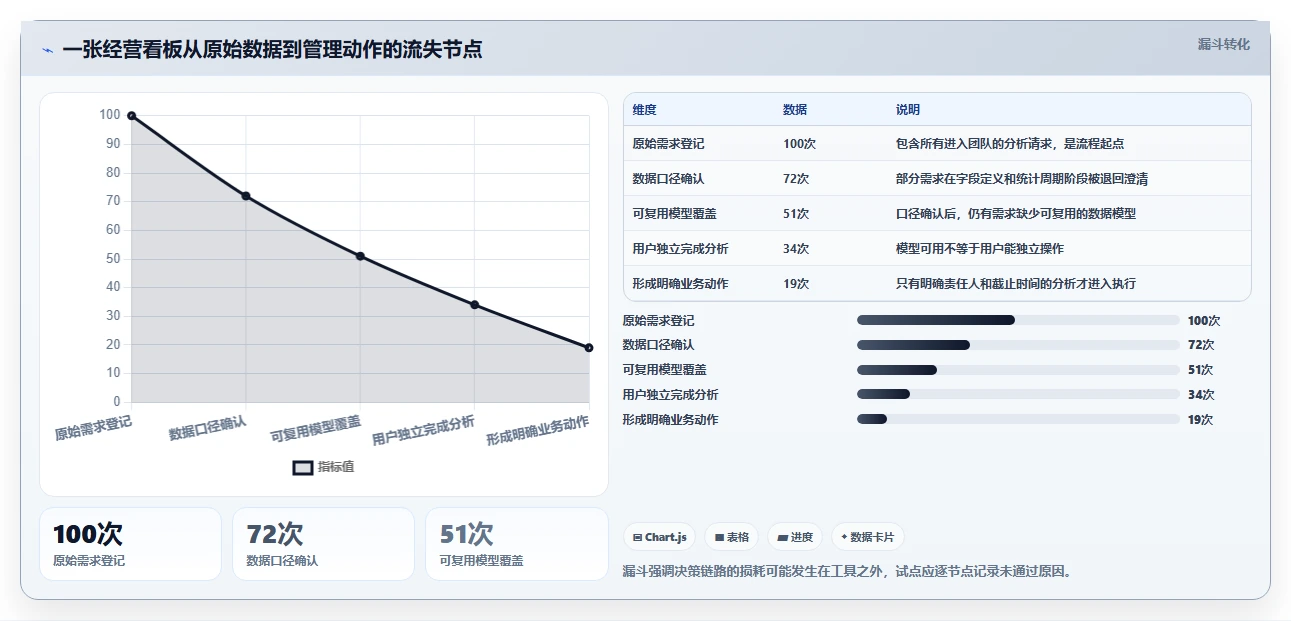This screenshot has width=1291, height=621.
Task: Click the x-axis label 数据口径确认 on the chart
Action: (x=207, y=427)
